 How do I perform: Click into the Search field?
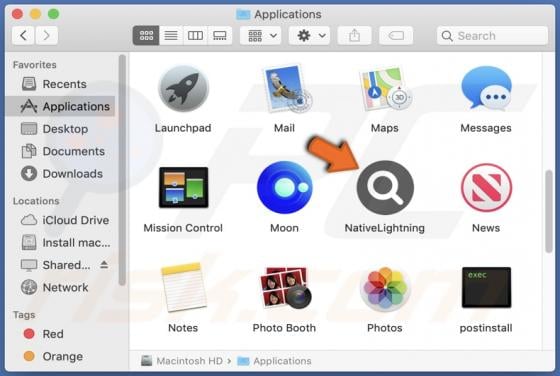492,36
